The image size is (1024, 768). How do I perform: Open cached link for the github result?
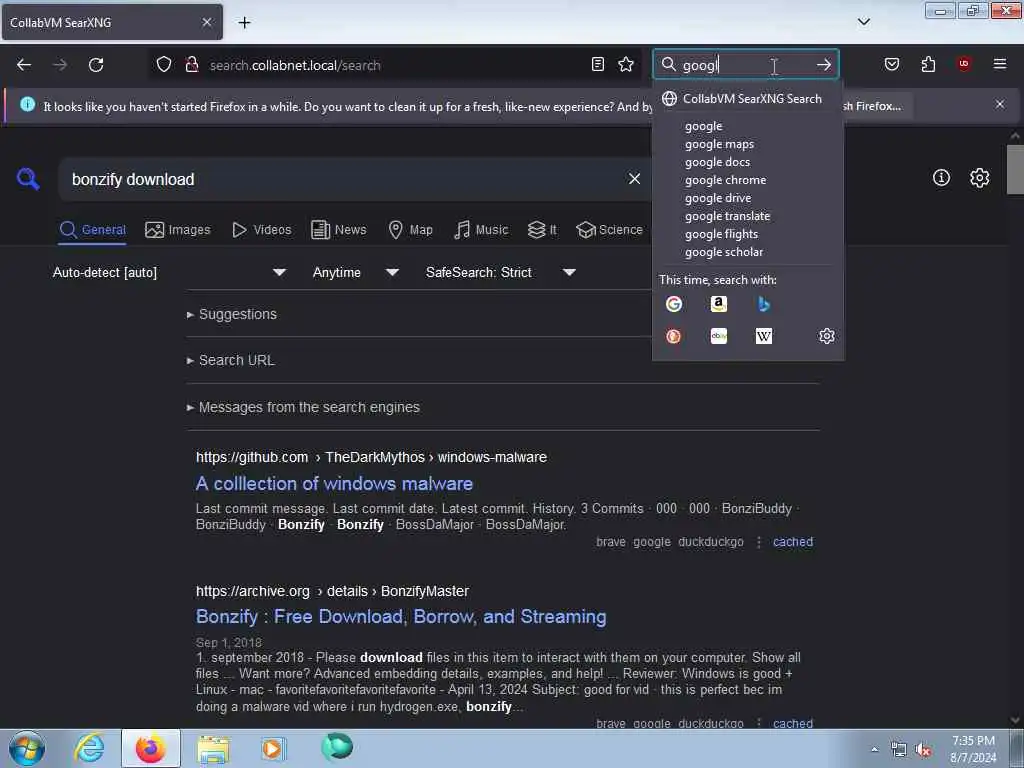793,541
